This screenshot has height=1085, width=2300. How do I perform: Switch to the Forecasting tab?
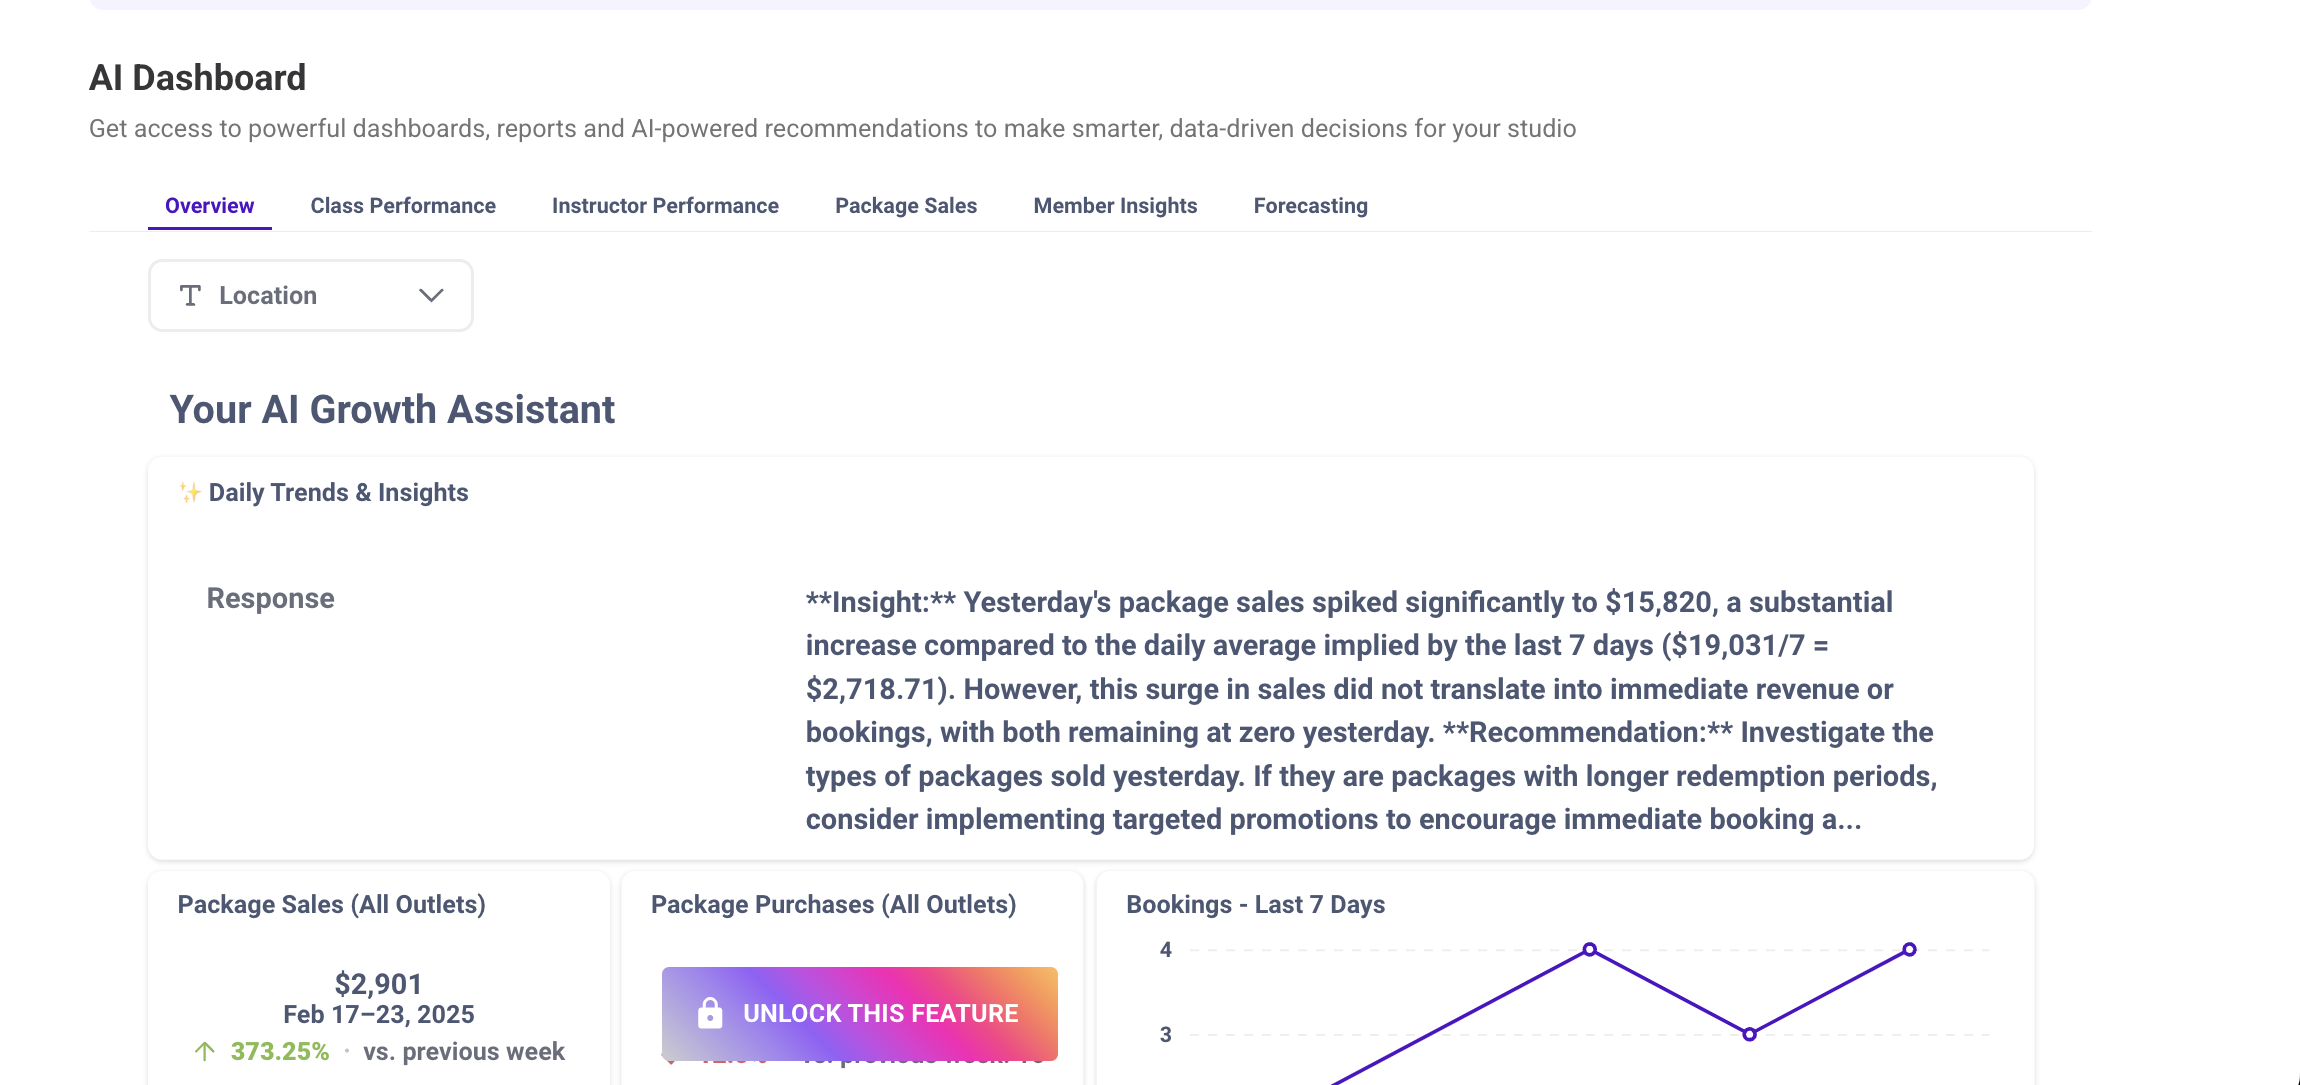coord(1310,206)
